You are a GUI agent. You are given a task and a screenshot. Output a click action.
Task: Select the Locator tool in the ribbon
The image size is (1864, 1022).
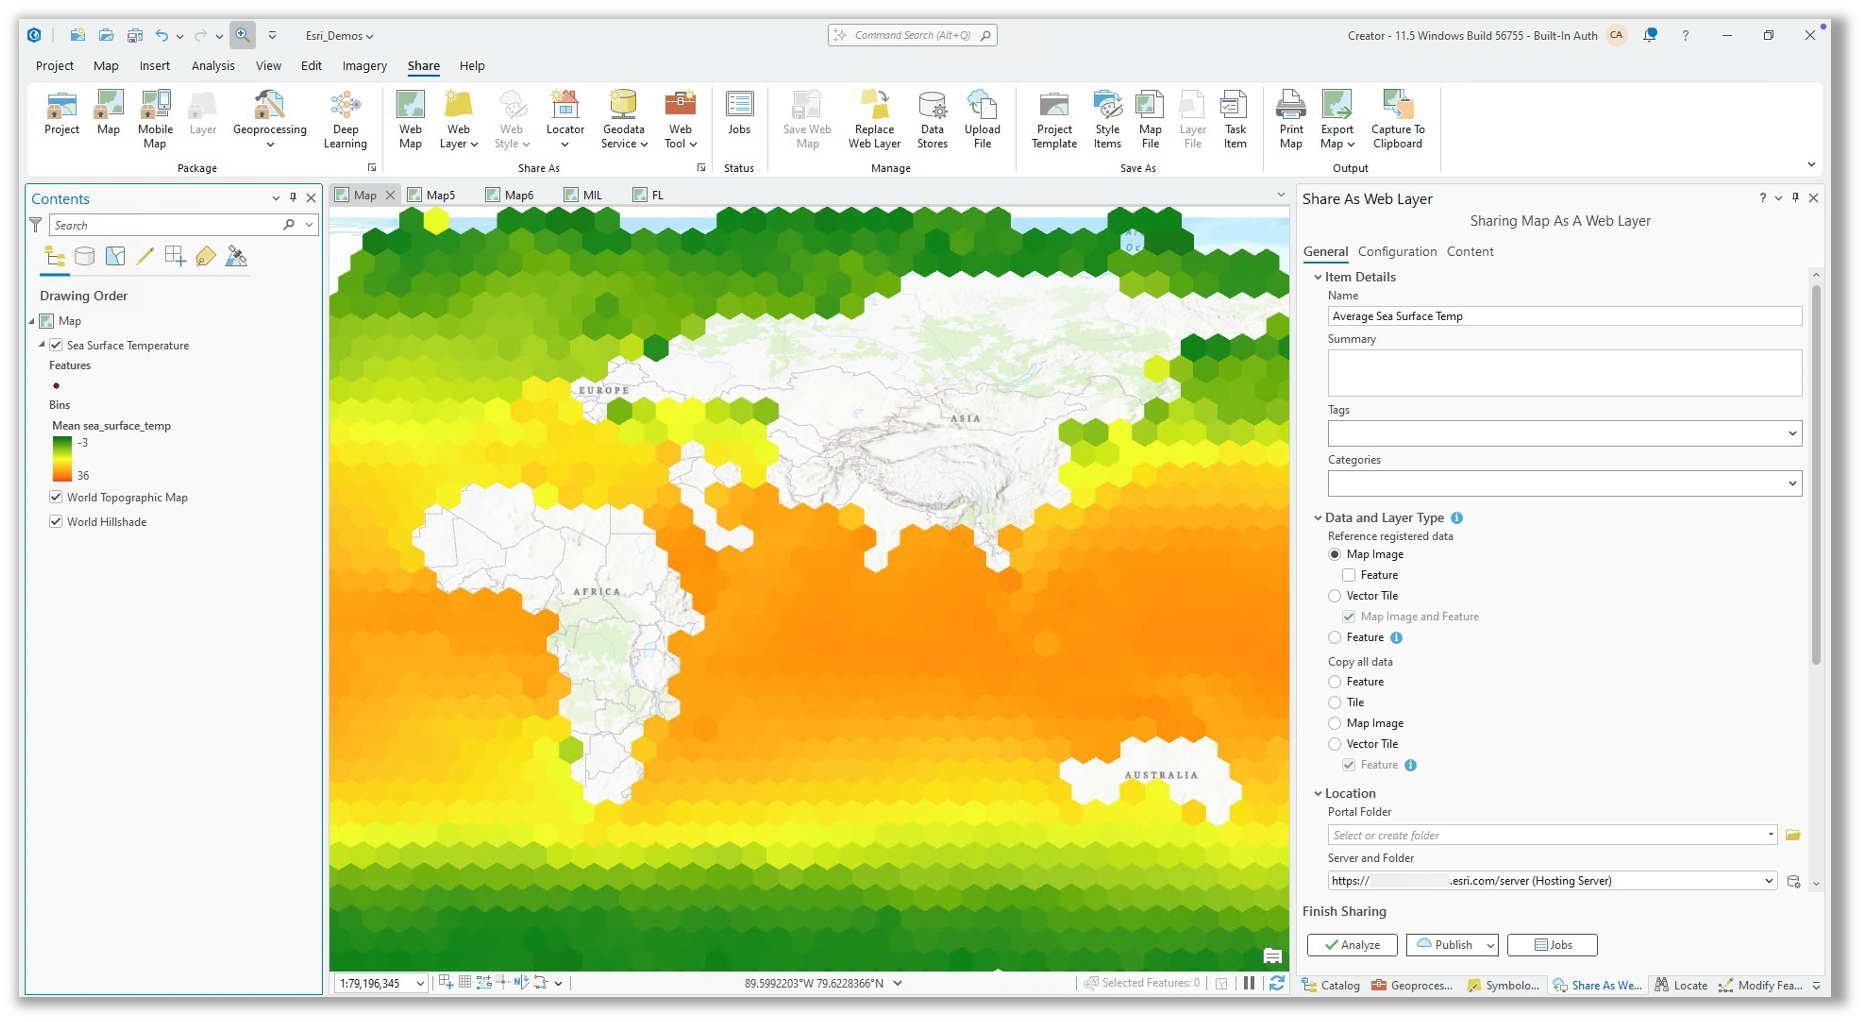click(565, 118)
